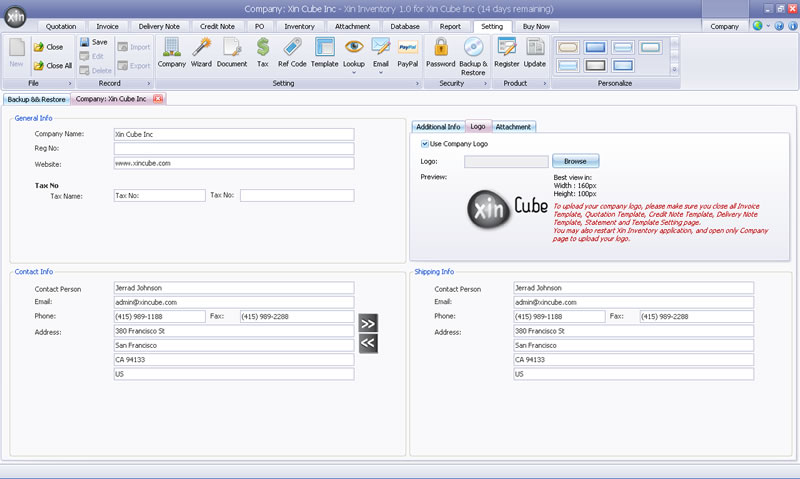The width and height of the screenshot is (800, 479).
Task: Select the first-row solid blue Personalize style swatch
Action: click(595, 47)
